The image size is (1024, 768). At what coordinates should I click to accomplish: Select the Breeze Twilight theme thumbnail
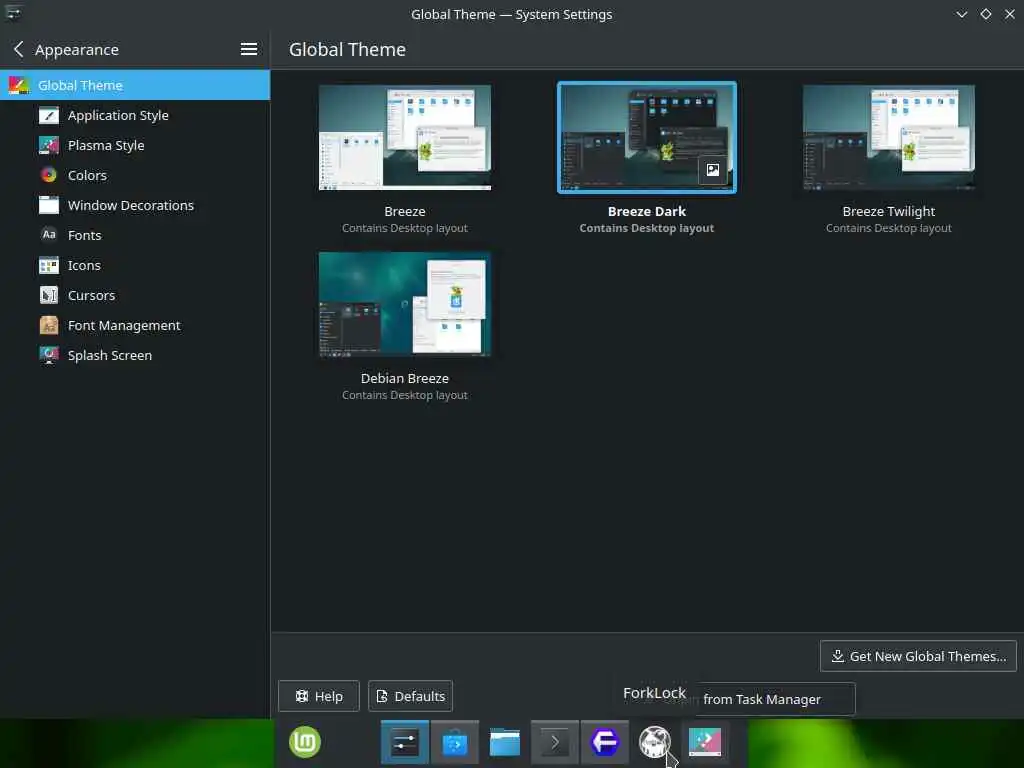(889, 138)
